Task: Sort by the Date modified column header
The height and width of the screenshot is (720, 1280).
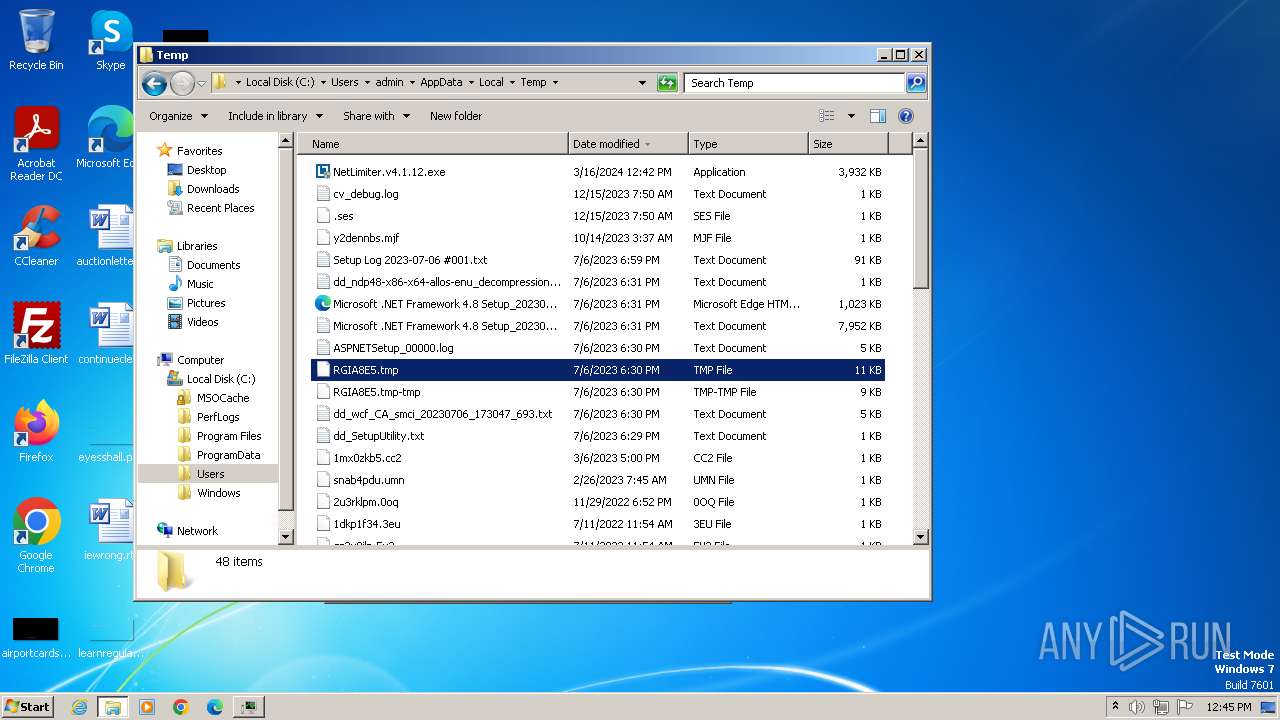Action: coord(628,144)
